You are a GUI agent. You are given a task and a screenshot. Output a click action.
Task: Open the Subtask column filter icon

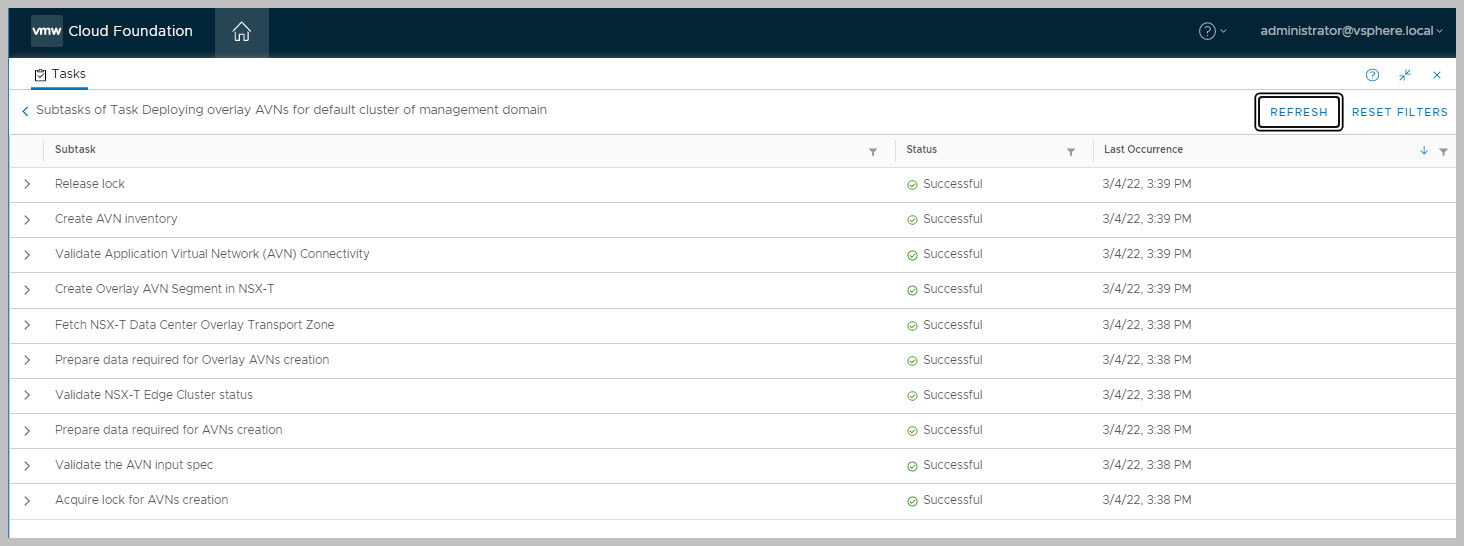(873, 152)
